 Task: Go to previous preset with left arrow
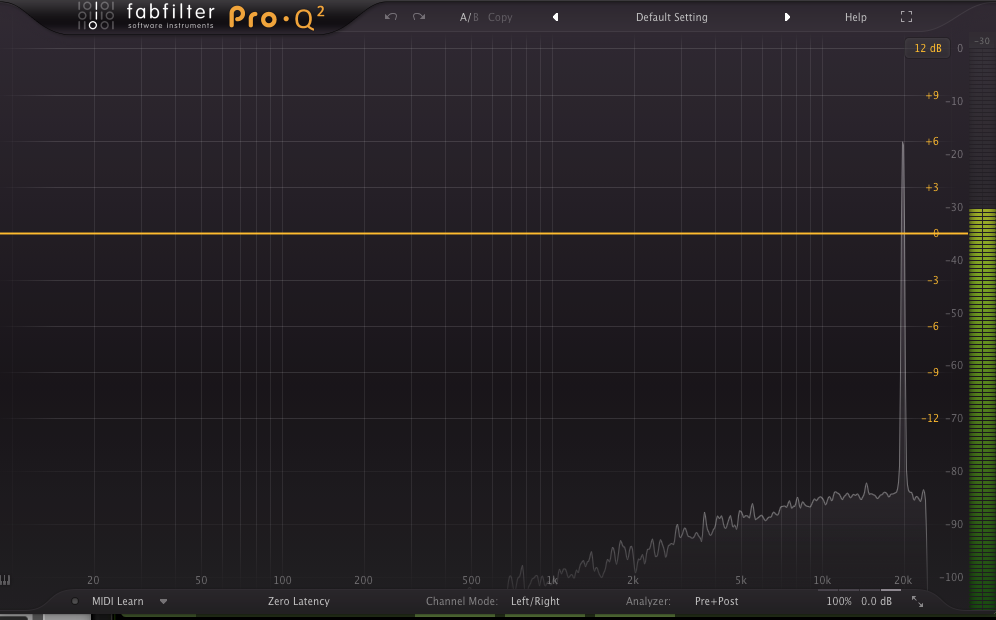(556, 17)
